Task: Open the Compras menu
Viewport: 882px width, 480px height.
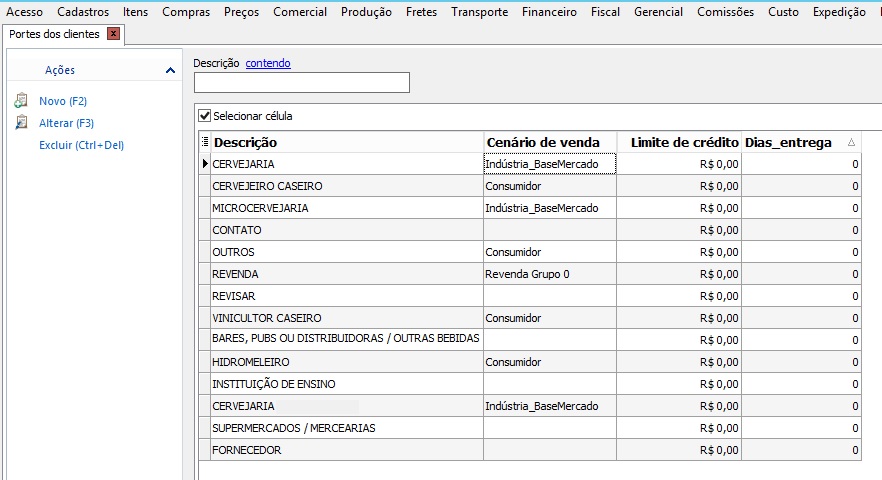Action: (x=186, y=12)
